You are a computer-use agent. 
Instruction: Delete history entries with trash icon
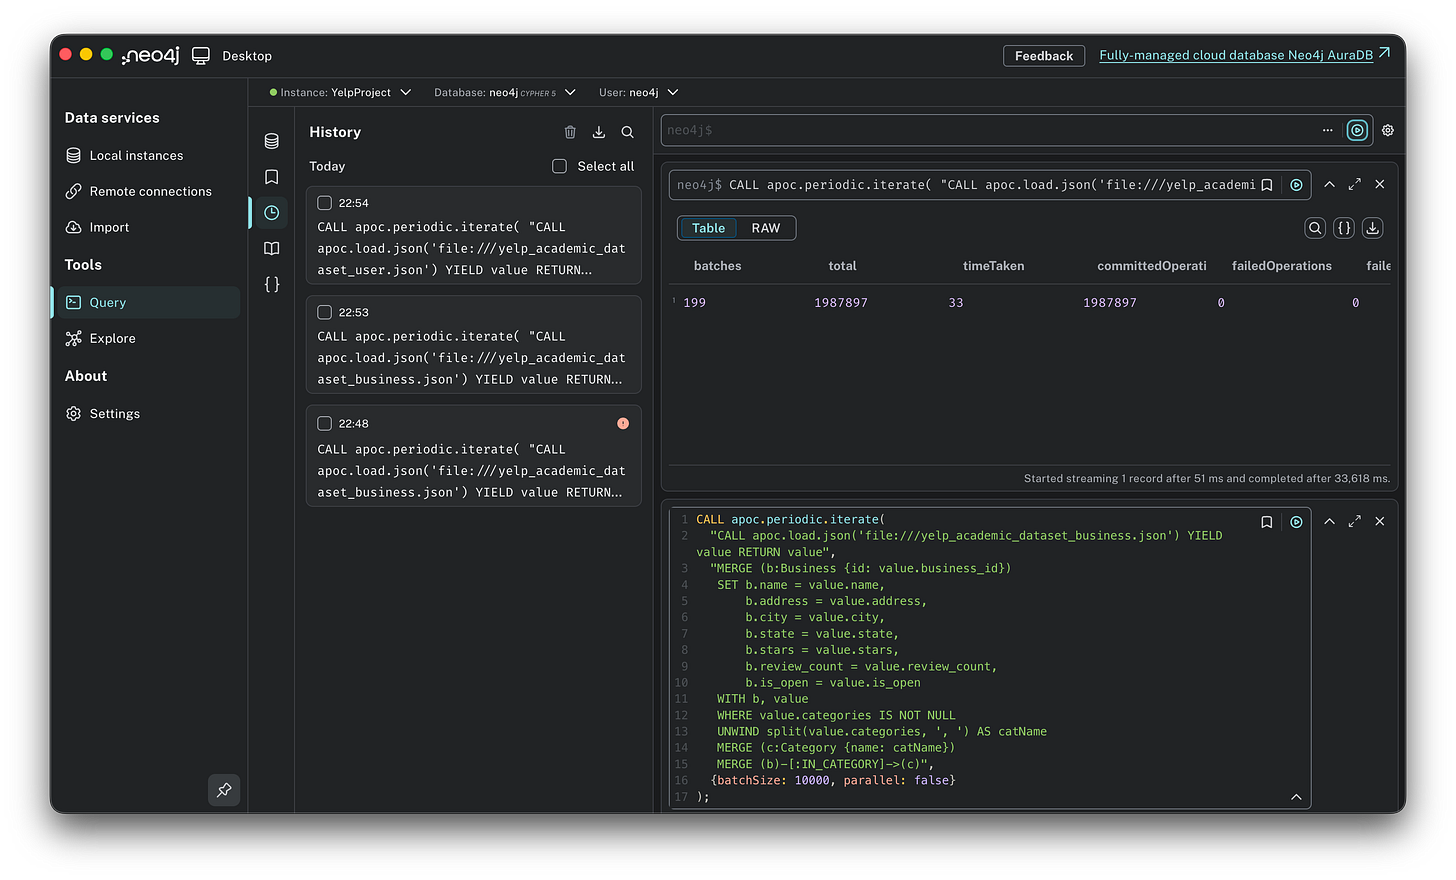pos(570,131)
